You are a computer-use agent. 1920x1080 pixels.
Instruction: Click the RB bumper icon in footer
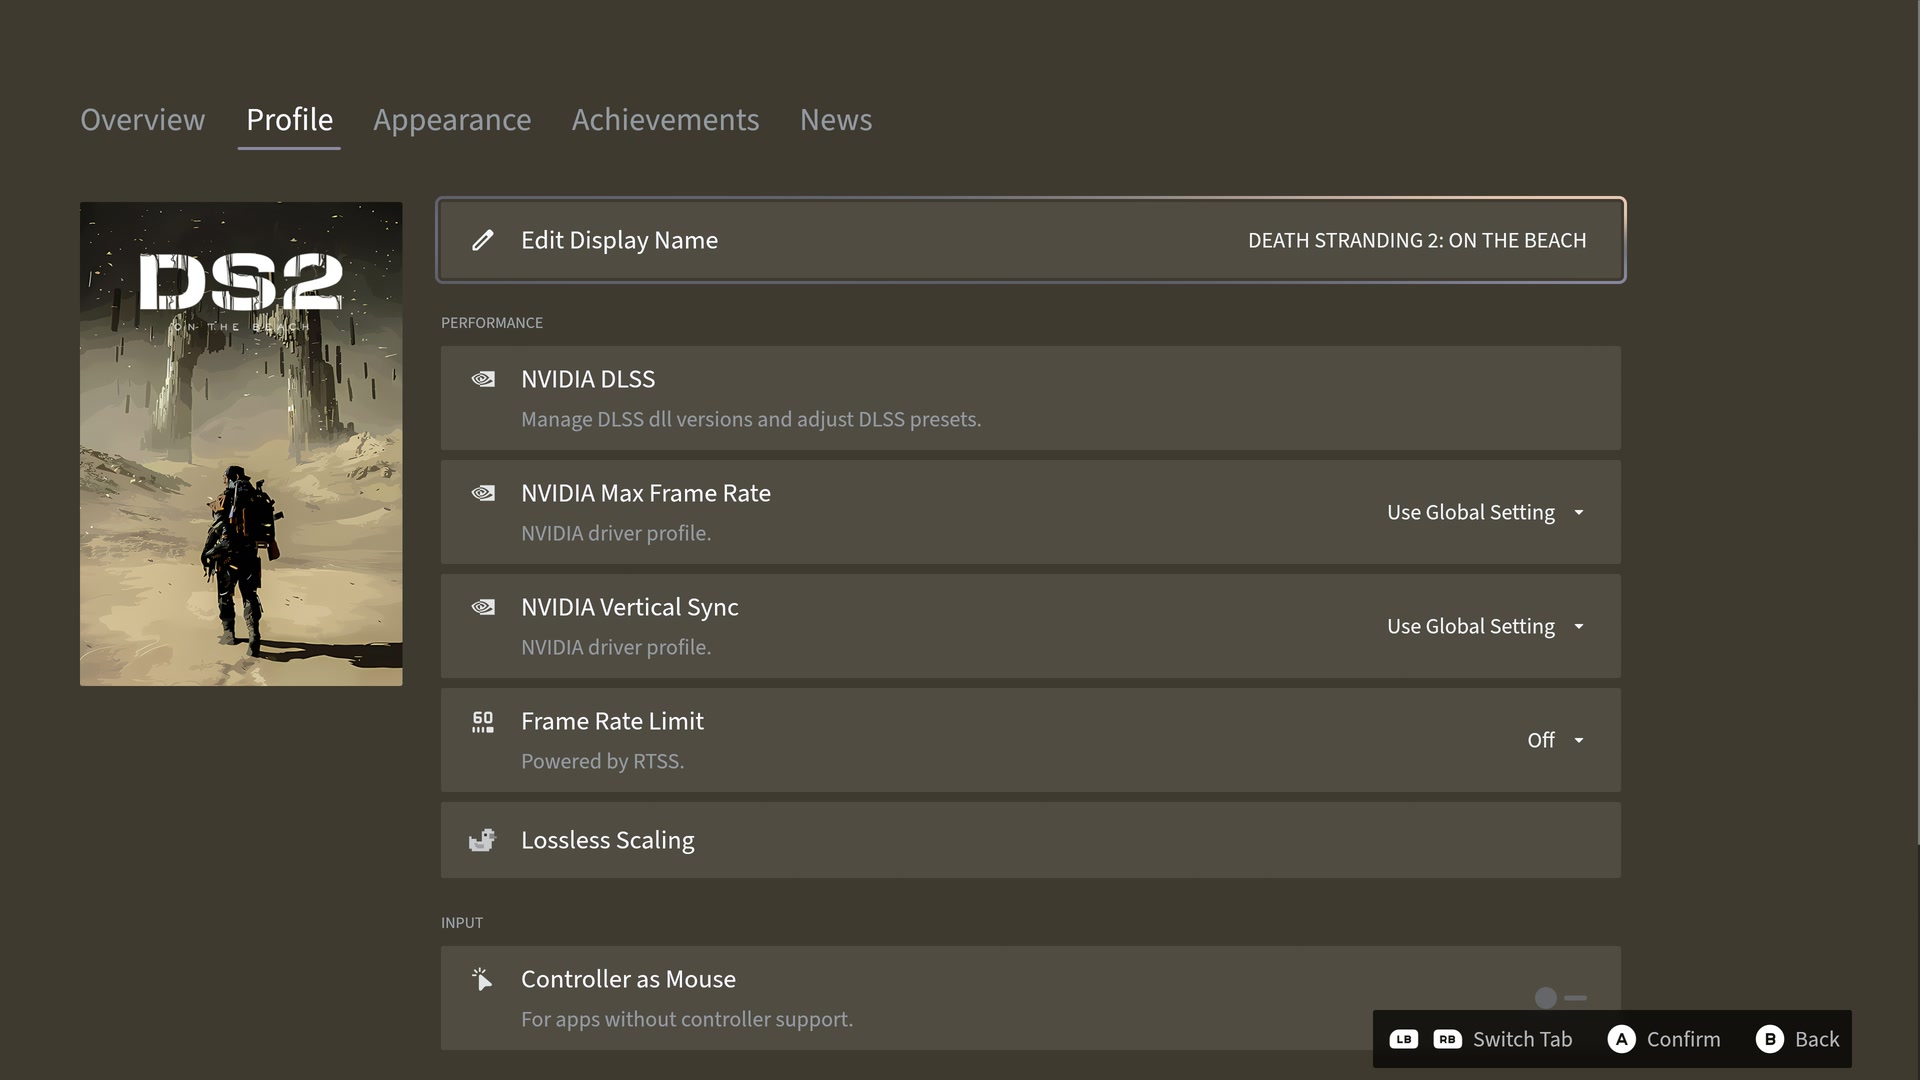[1447, 1039]
